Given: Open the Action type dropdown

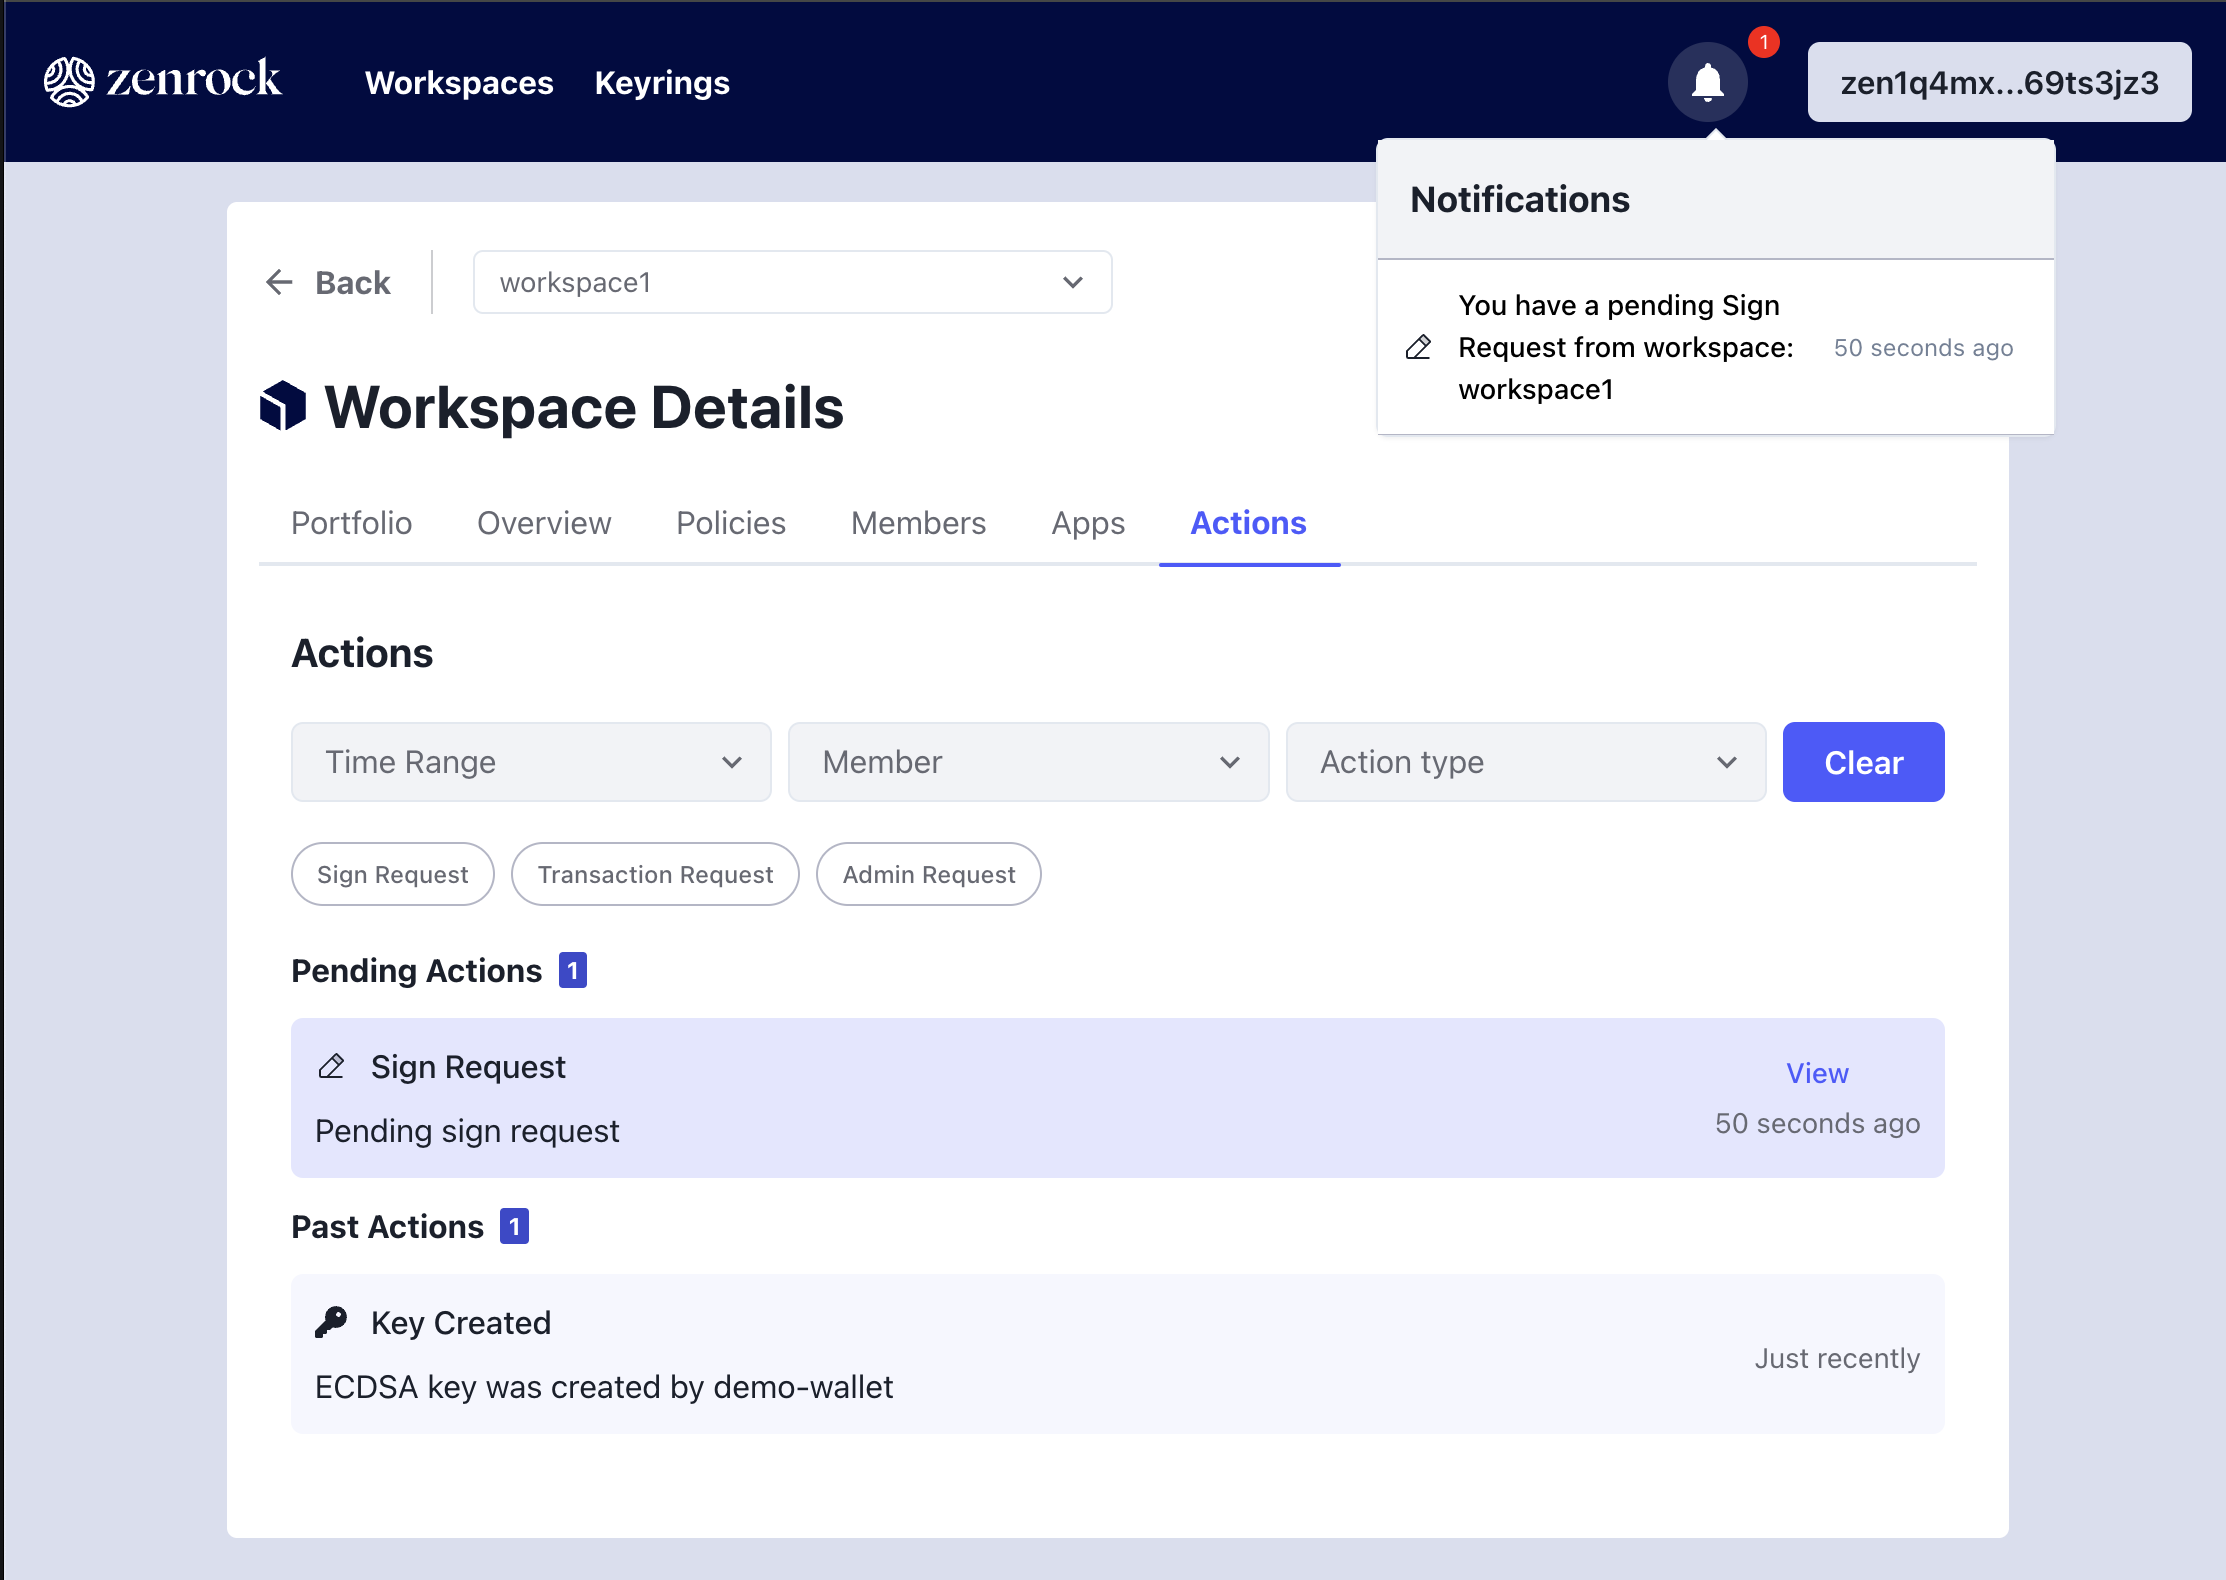Looking at the screenshot, I should (x=1526, y=762).
